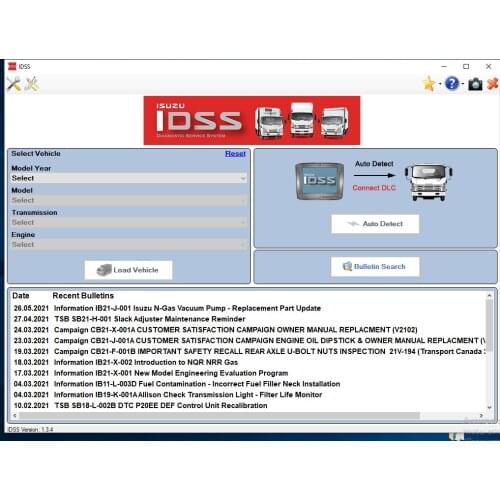Click the IDSS tablet device image
The image size is (500, 500).
320,181
